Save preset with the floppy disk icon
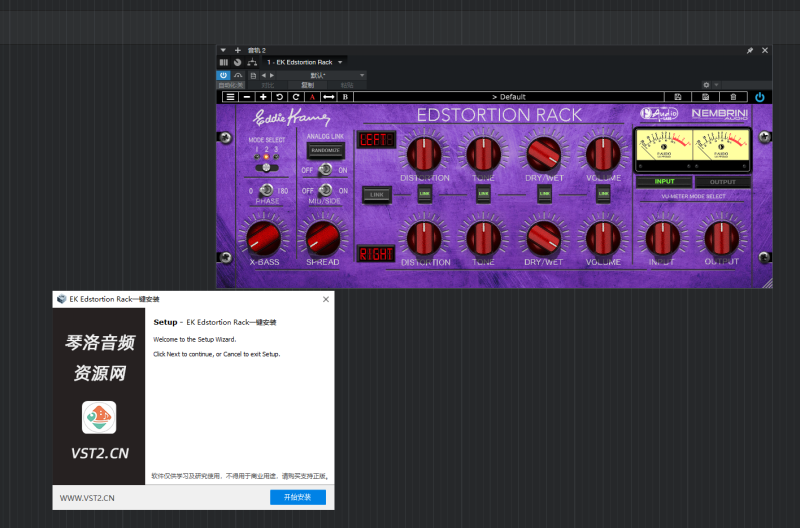This screenshot has height=528, width=800. tap(678, 97)
